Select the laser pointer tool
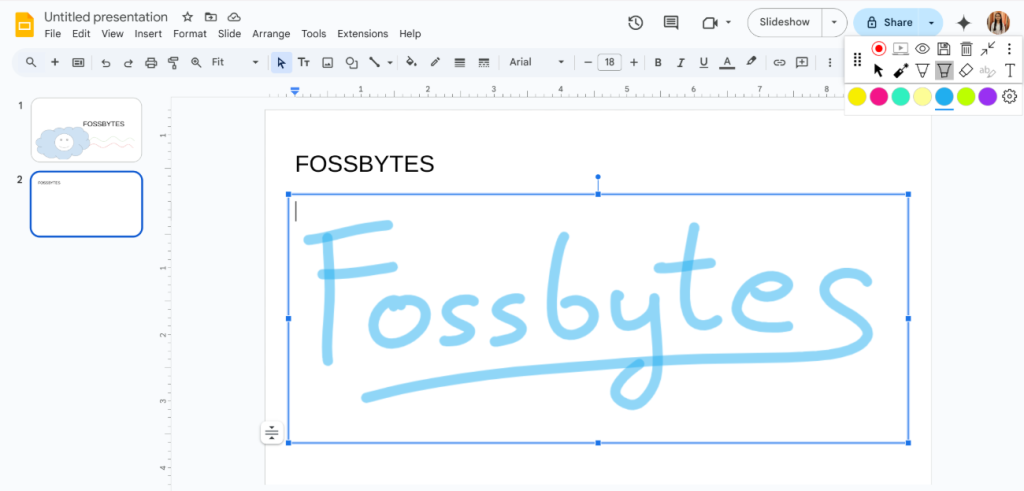This screenshot has width=1024, height=491. (x=900, y=70)
